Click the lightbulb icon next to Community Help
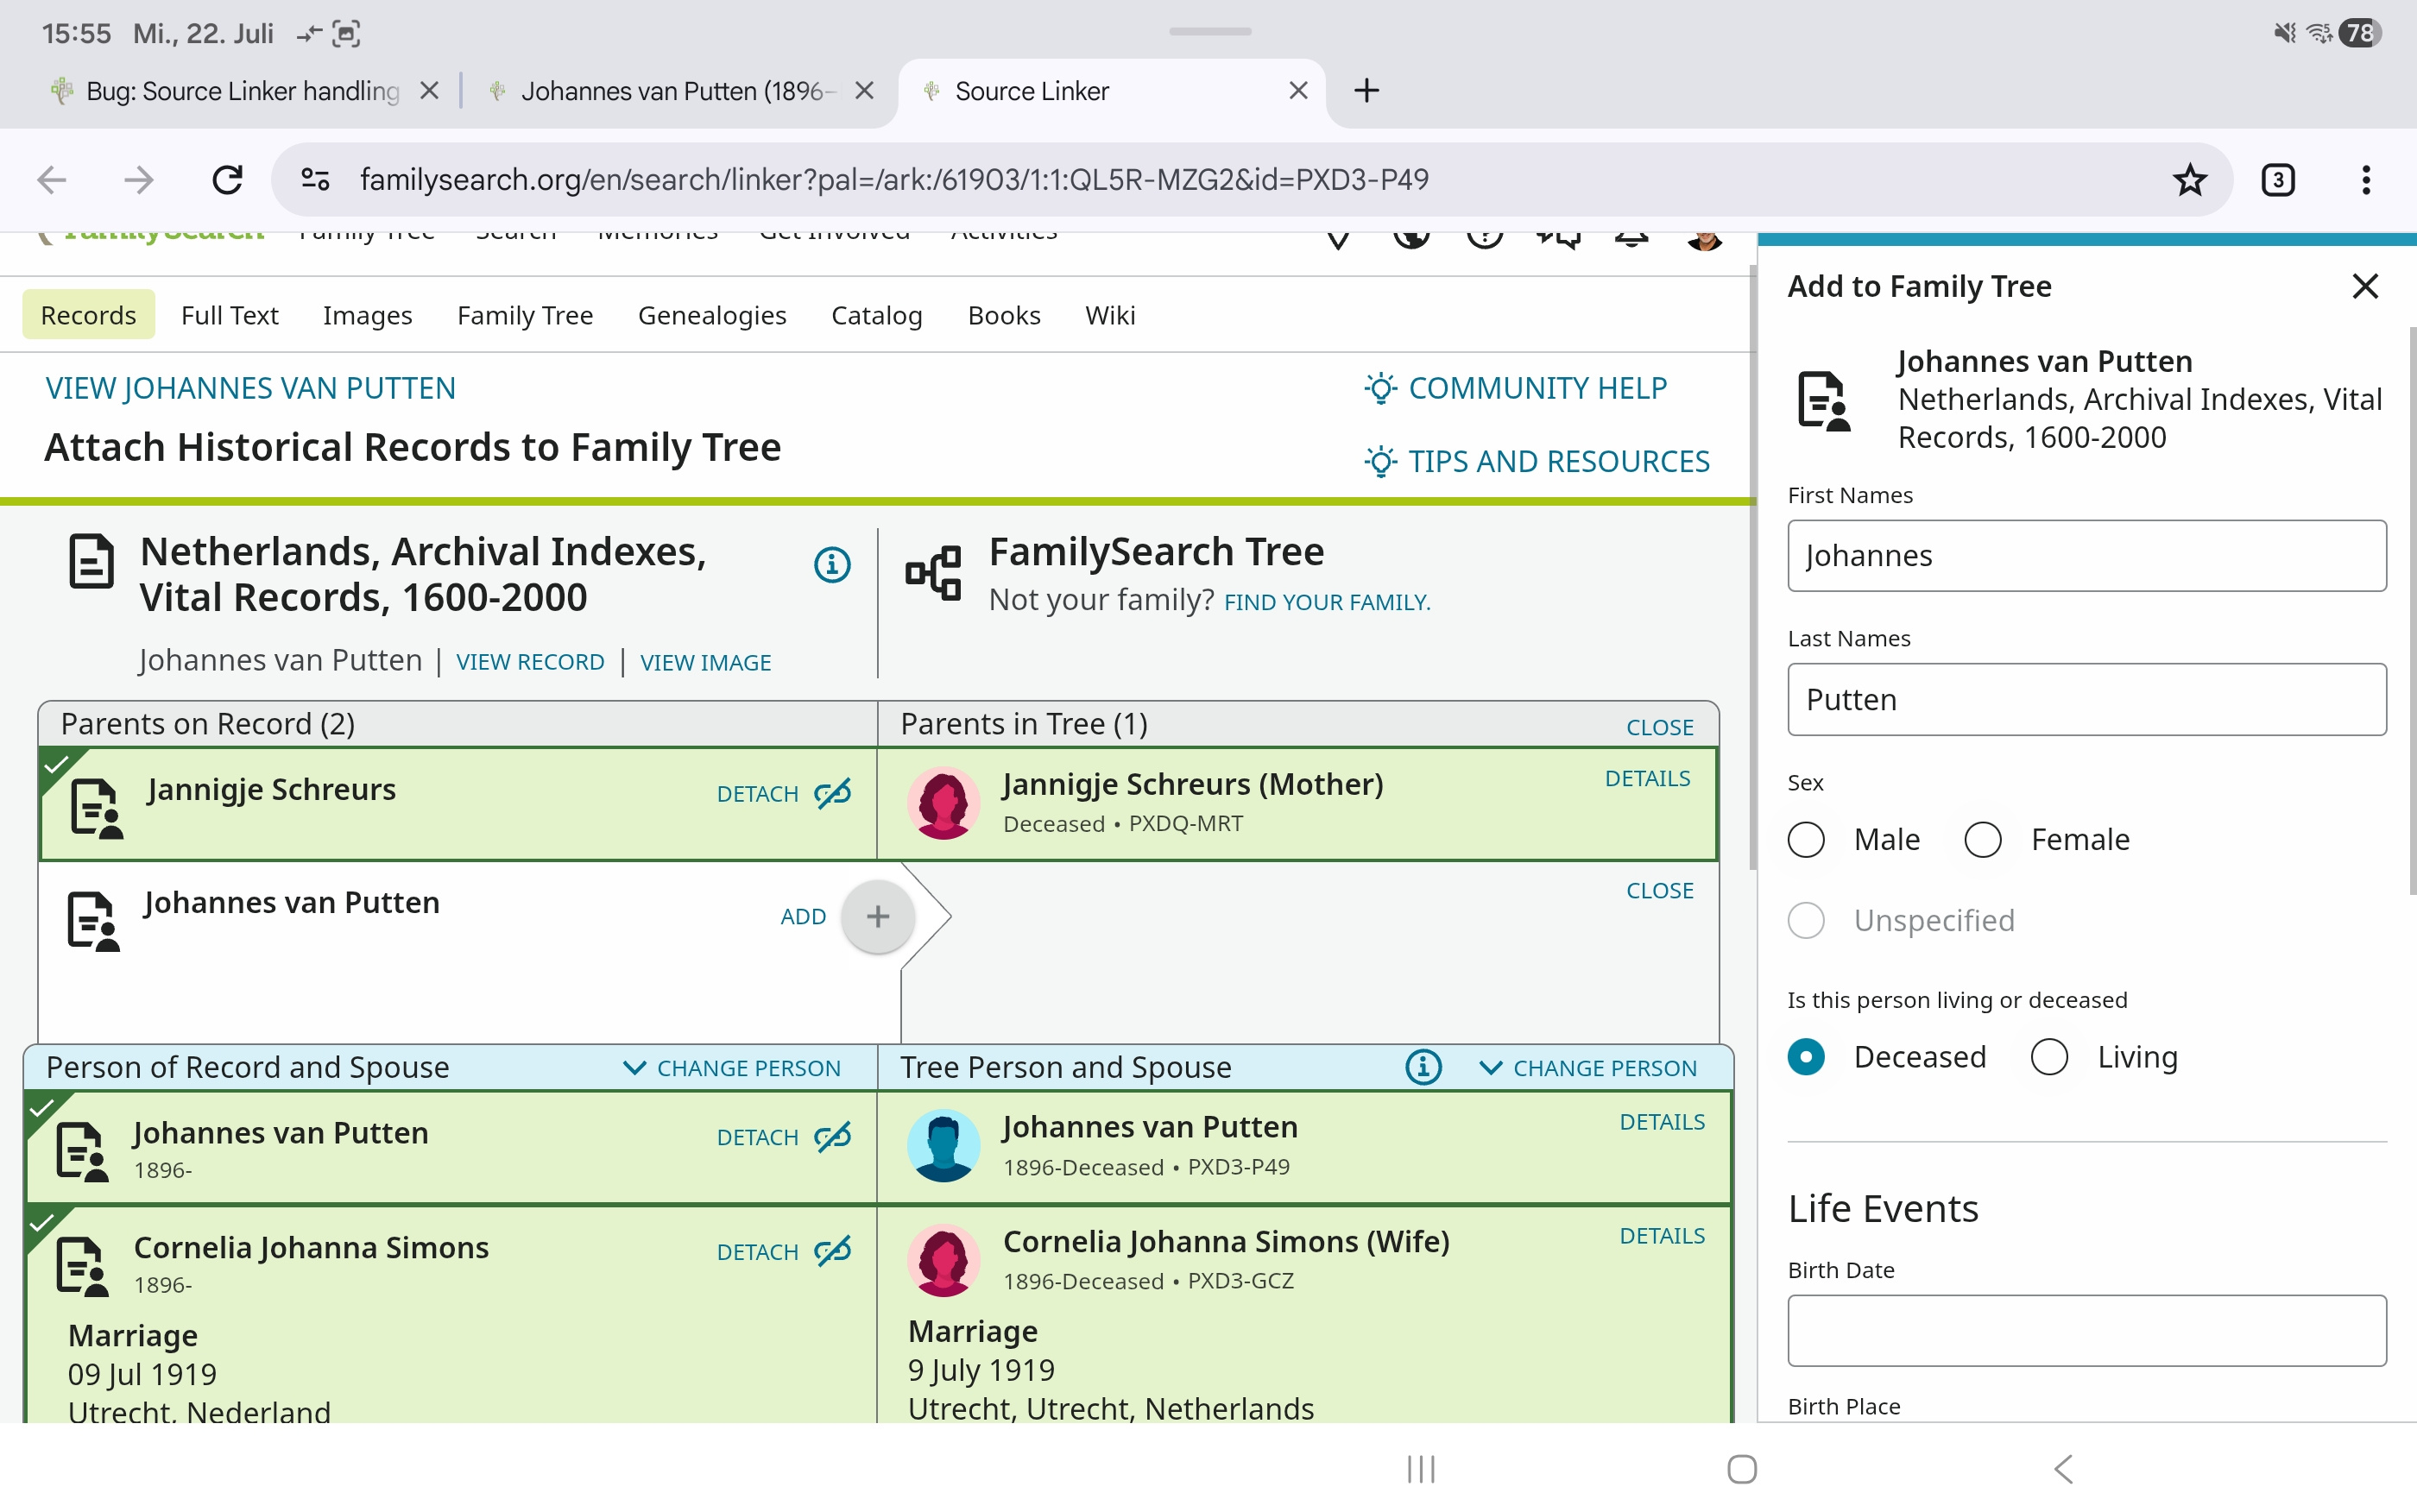 click(x=1380, y=388)
